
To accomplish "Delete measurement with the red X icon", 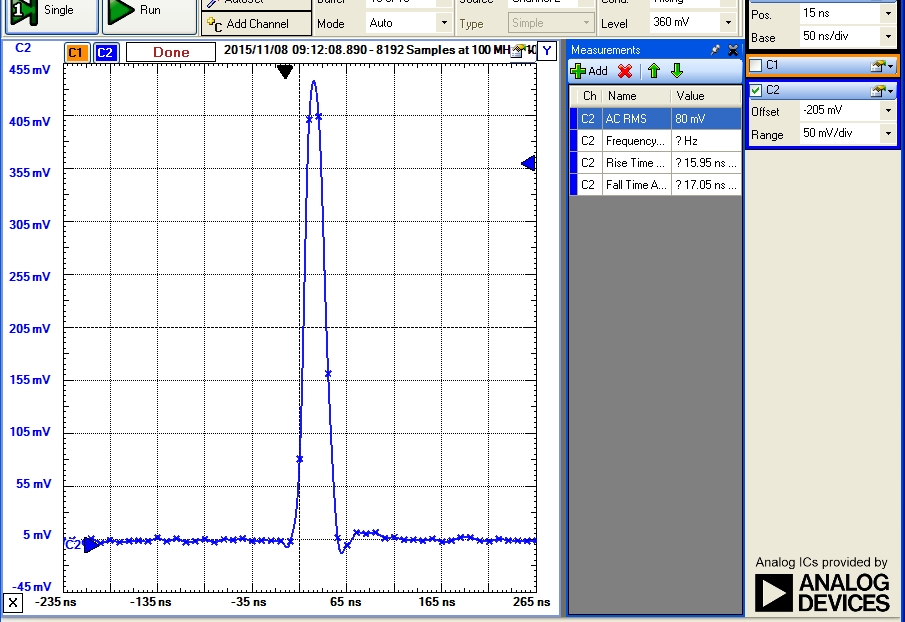I will tap(625, 71).
